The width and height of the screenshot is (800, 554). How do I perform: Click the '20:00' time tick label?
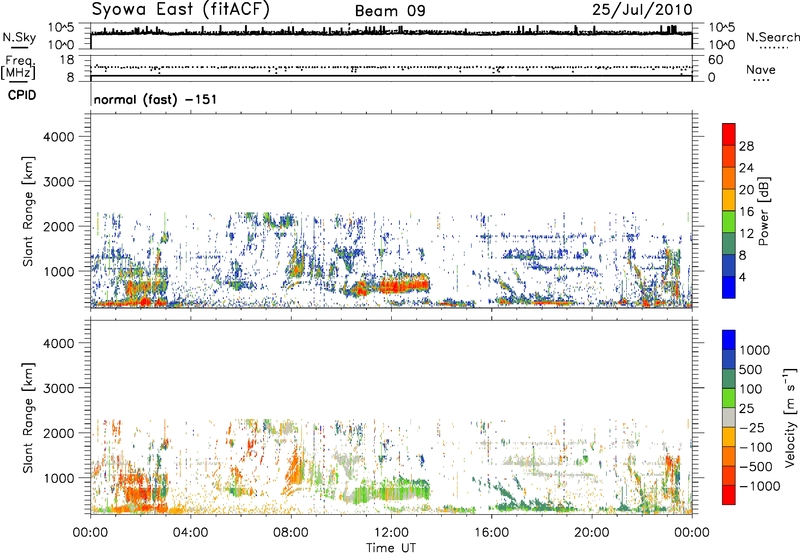[592, 533]
